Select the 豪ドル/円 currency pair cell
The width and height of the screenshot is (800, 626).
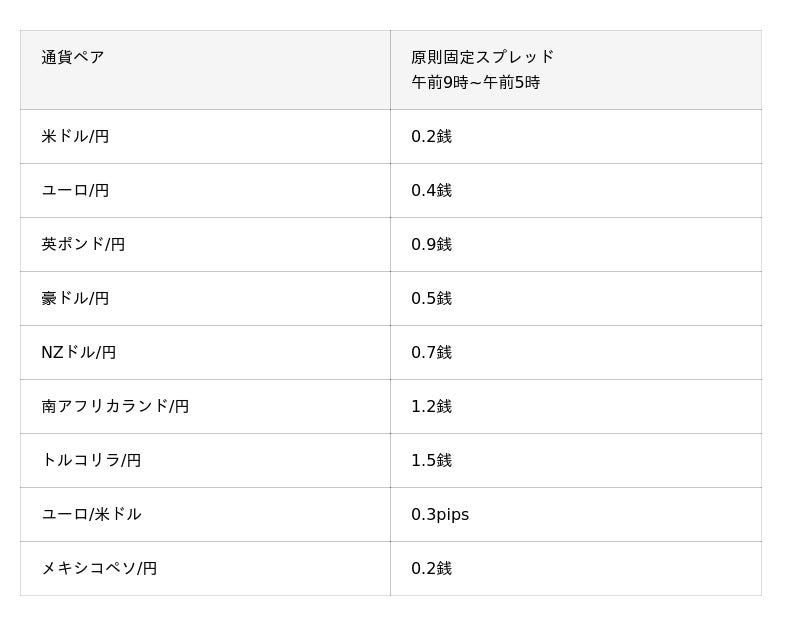coord(75,299)
